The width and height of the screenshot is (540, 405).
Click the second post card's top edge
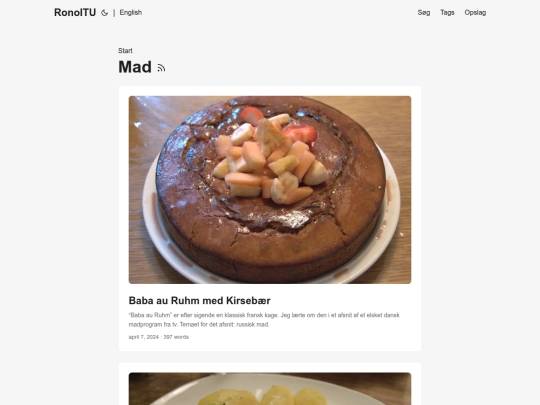pyautogui.click(x=270, y=366)
